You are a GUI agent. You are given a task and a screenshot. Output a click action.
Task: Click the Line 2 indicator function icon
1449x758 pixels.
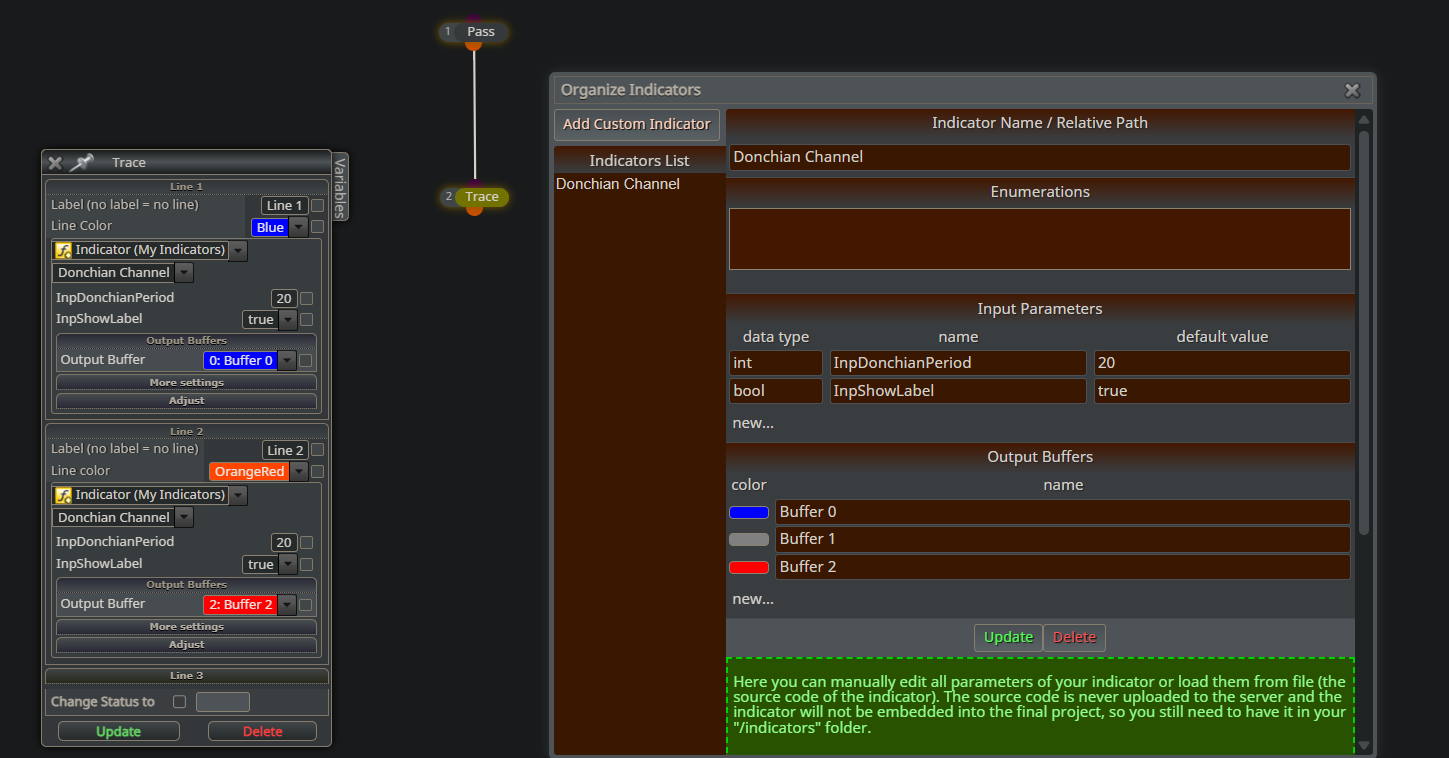click(63, 495)
